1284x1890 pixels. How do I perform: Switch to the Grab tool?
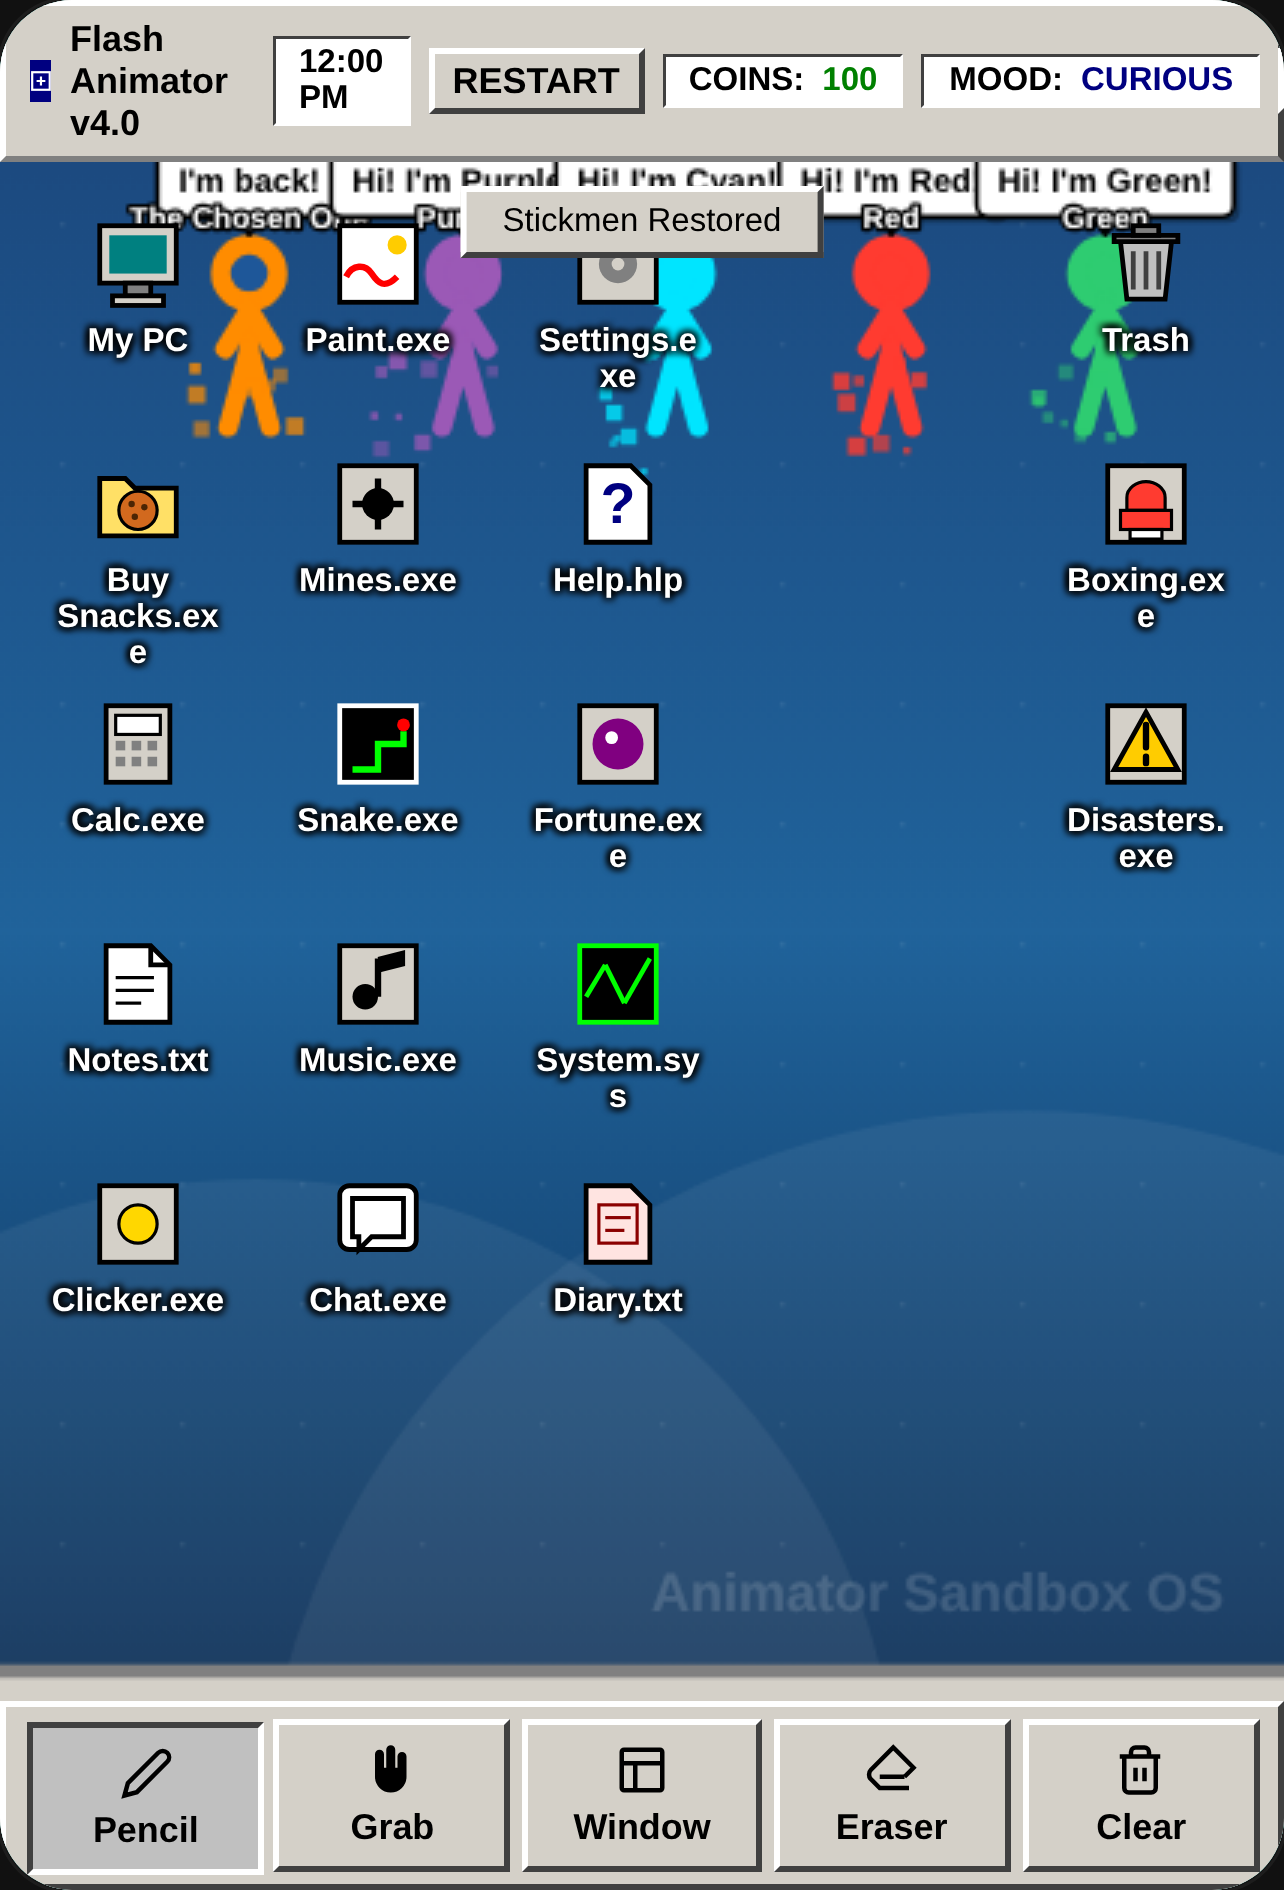point(392,1795)
